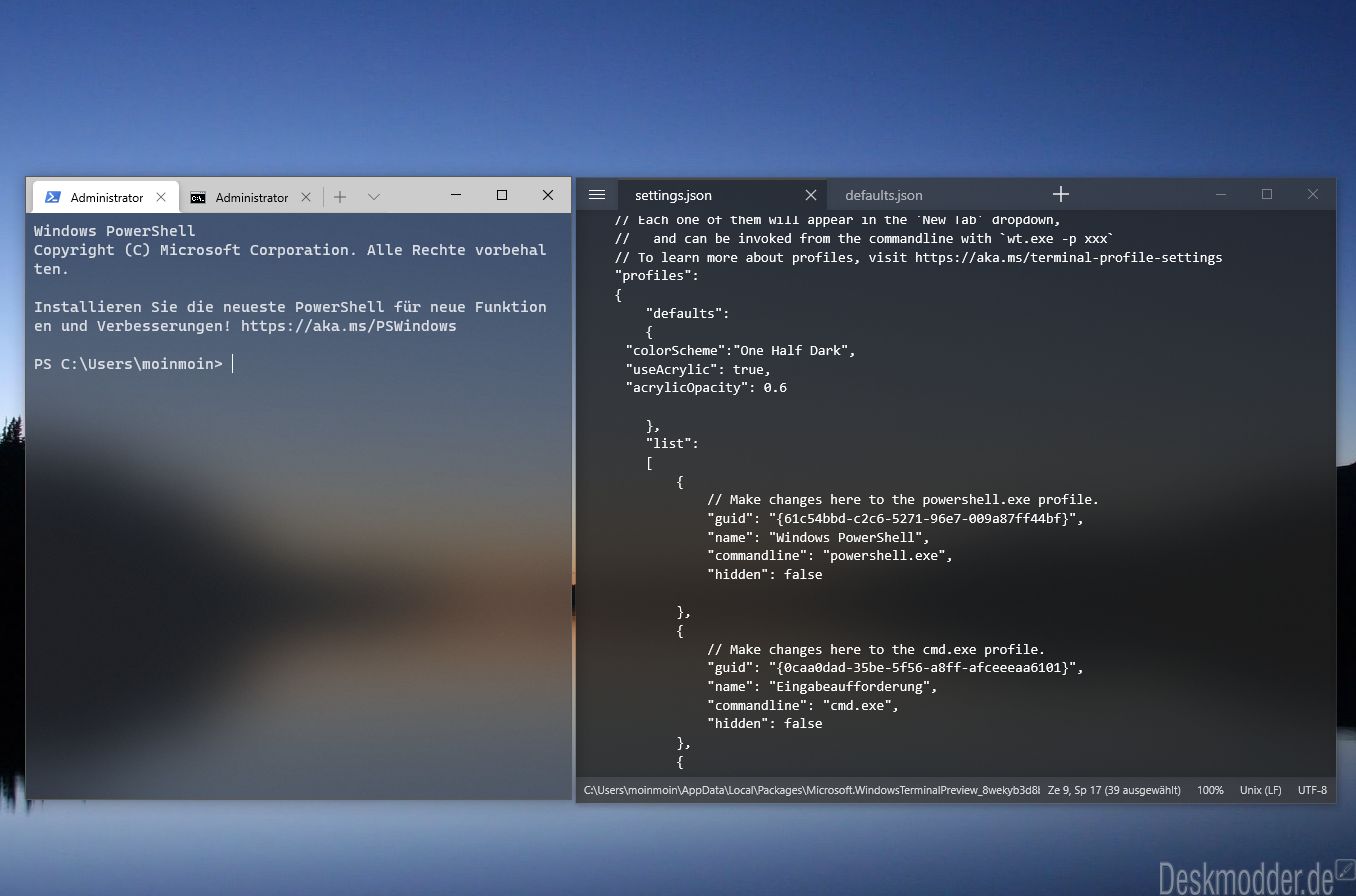Image resolution: width=1356 pixels, height=896 pixels.
Task: Click the "name": "Eingabeaufforderung" line
Action: click(x=822, y=687)
